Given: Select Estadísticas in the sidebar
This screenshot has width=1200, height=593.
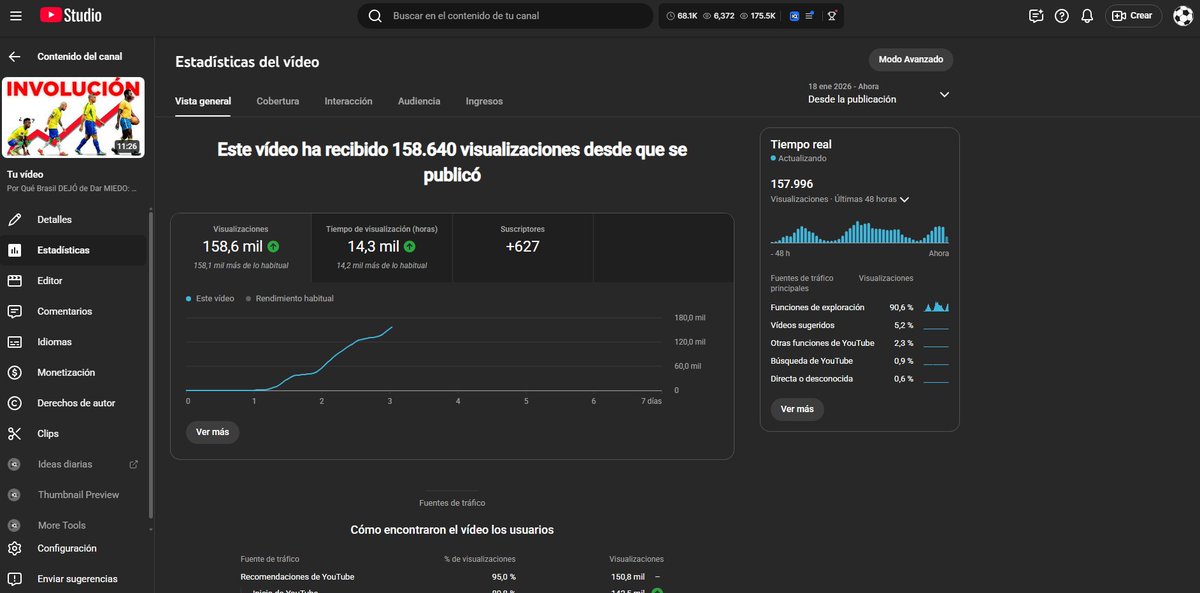Looking at the screenshot, I should point(74,250).
